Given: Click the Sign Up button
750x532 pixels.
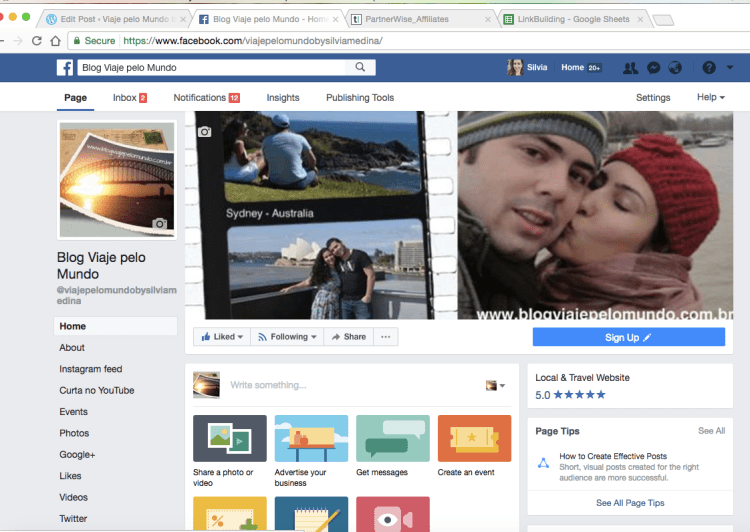Looking at the screenshot, I should 629,337.
